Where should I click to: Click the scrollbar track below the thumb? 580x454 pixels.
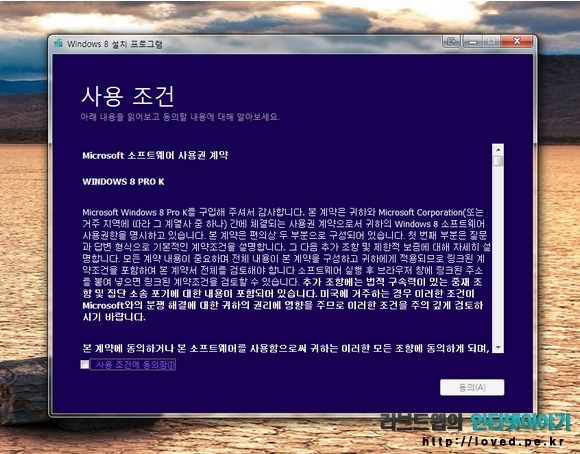pyautogui.click(x=498, y=254)
